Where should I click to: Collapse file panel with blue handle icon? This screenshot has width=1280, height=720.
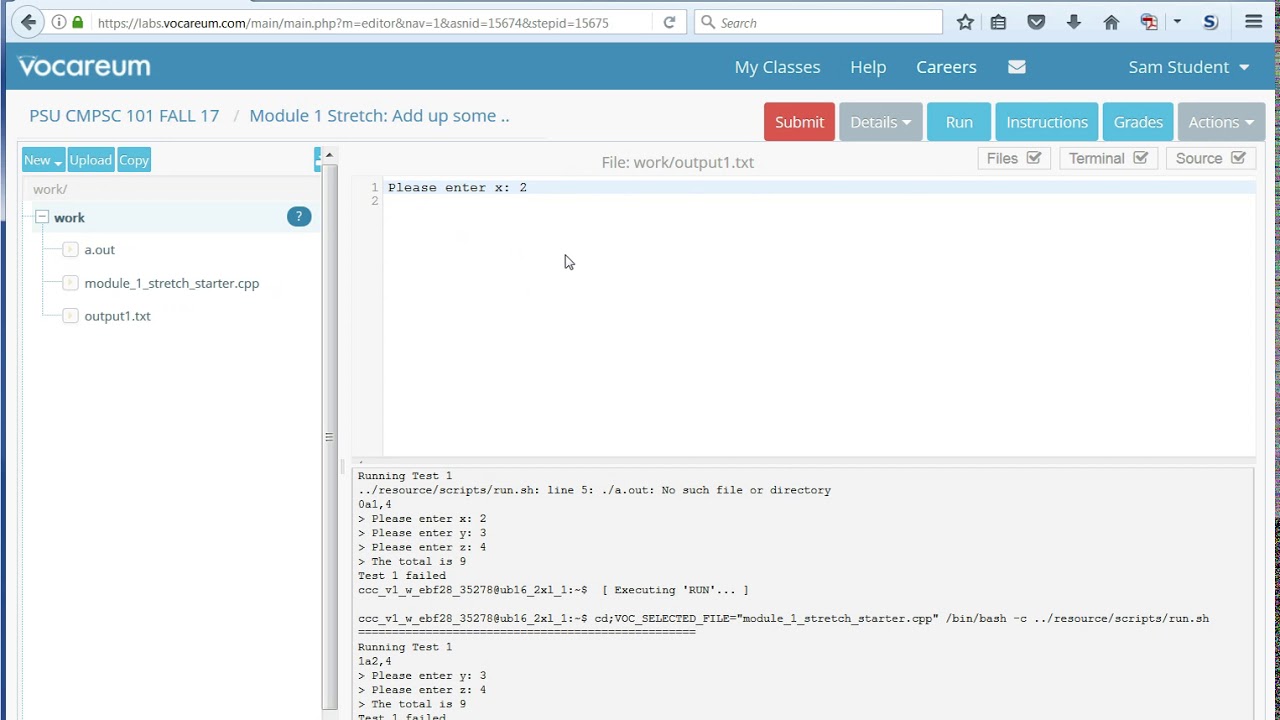pyautogui.click(x=318, y=160)
